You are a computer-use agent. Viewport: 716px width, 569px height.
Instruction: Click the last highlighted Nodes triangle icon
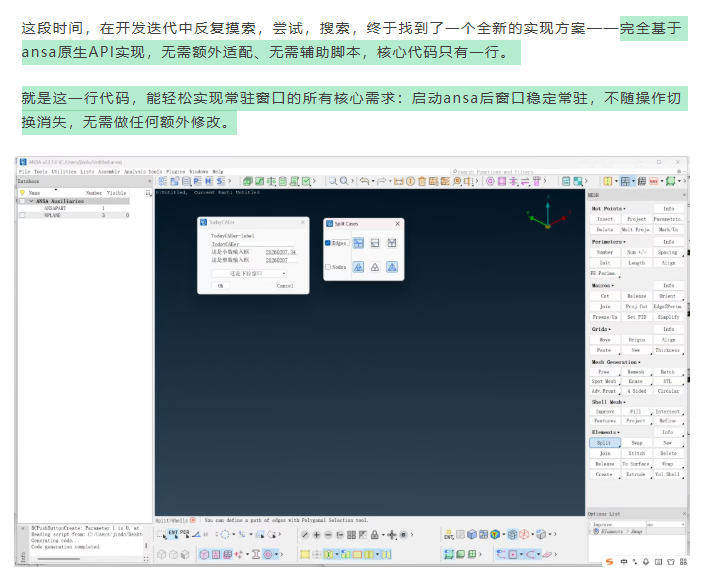click(392, 267)
